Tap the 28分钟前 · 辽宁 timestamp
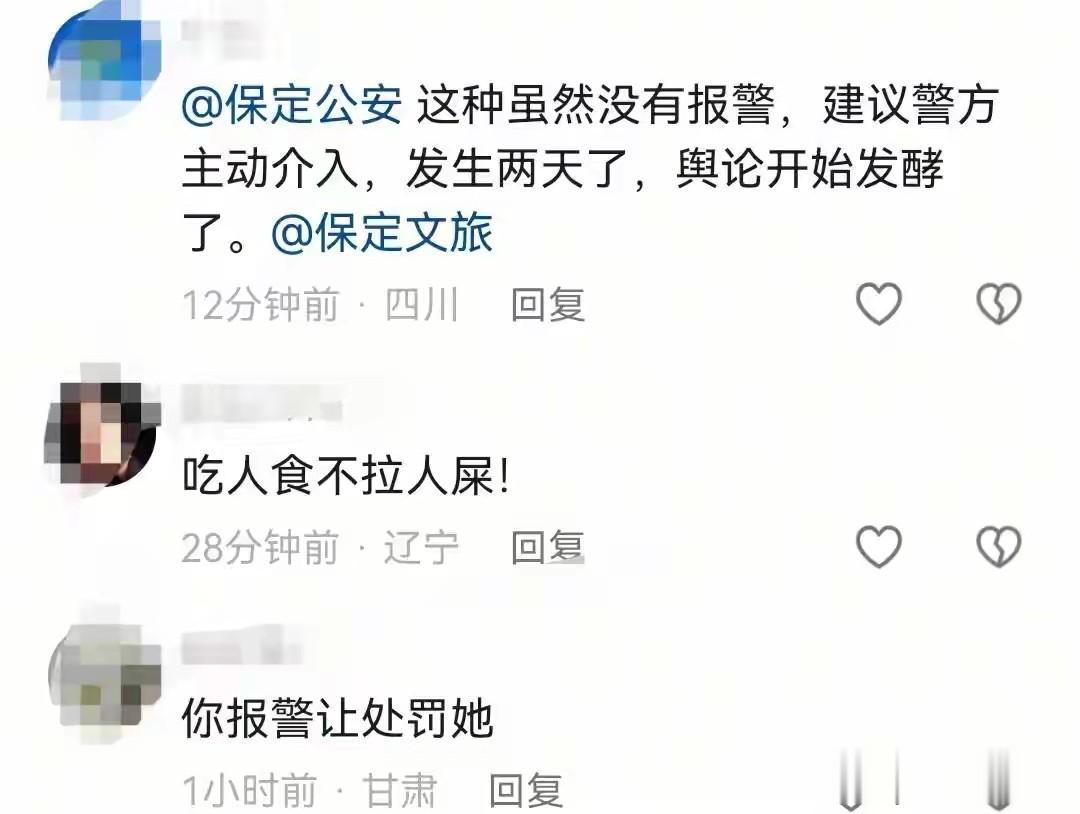Image resolution: width=1080 pixels, height=814 pixels. [320, 547]
